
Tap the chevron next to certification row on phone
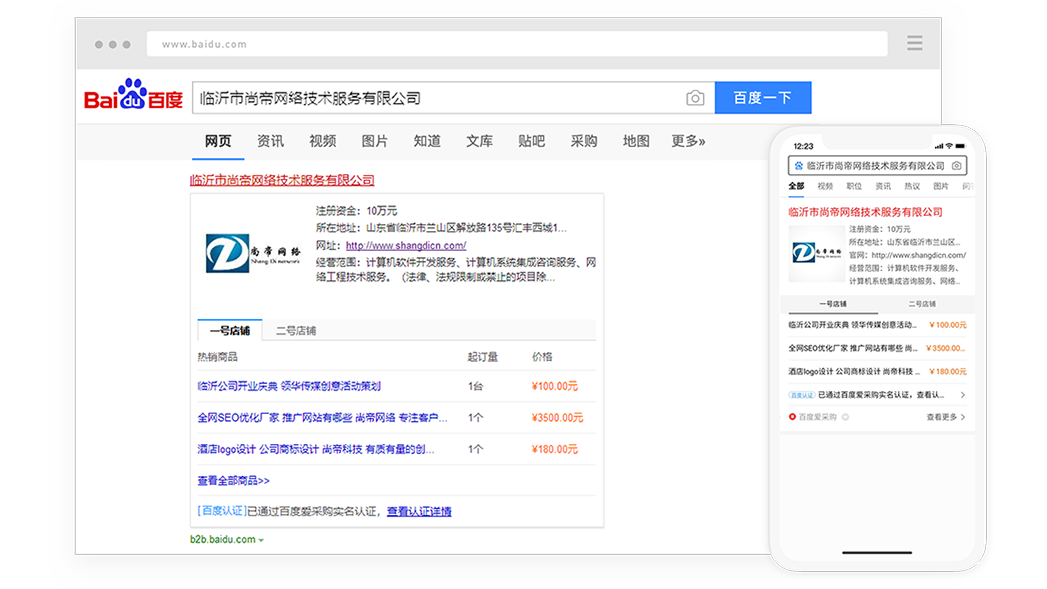[x=962, y=395]
